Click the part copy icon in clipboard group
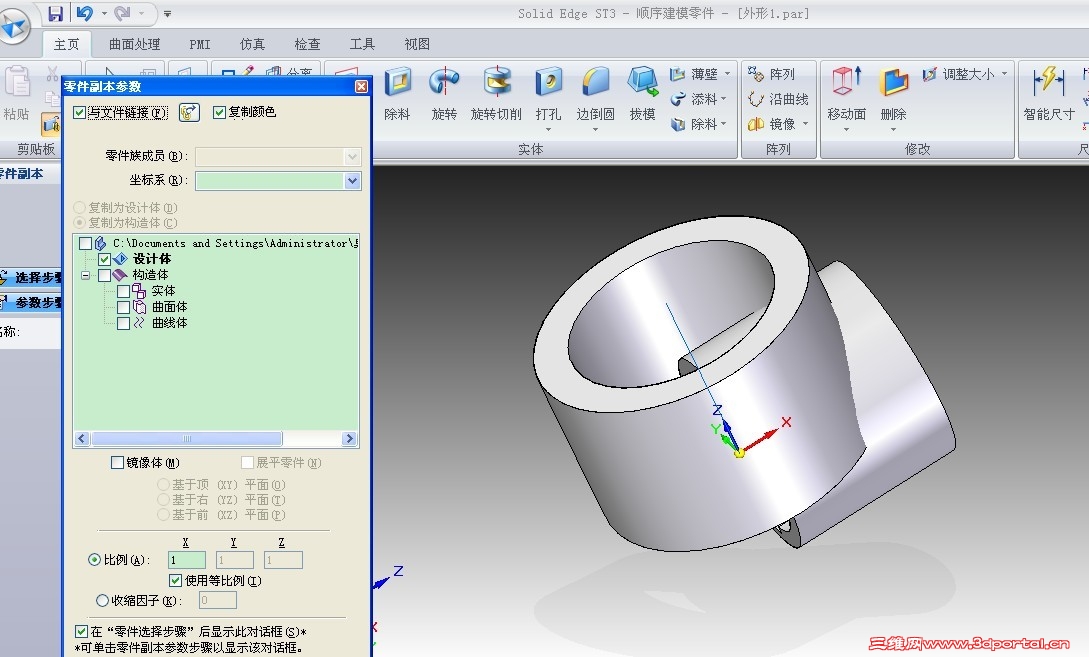 (x=51, y=124)
